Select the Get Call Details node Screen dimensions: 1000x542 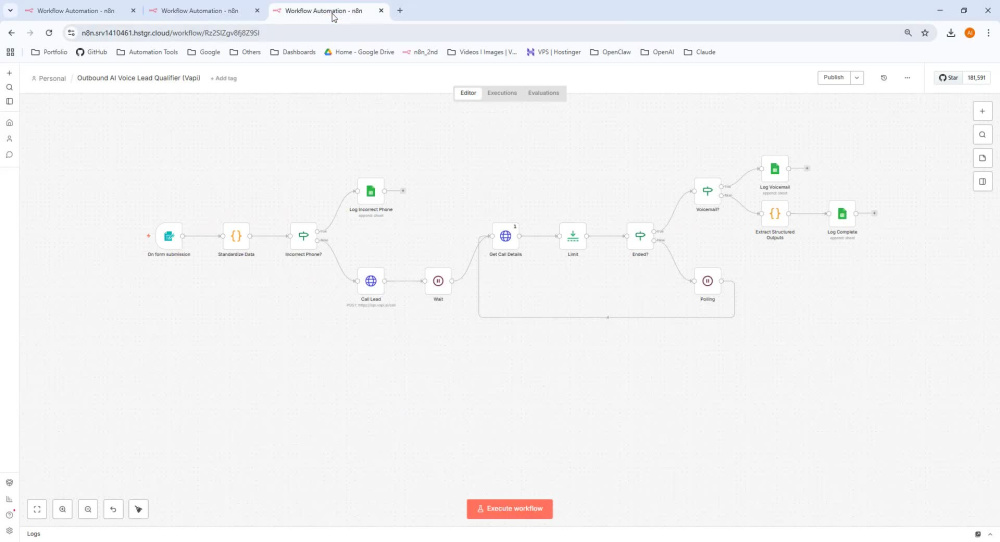pos(505,236)
